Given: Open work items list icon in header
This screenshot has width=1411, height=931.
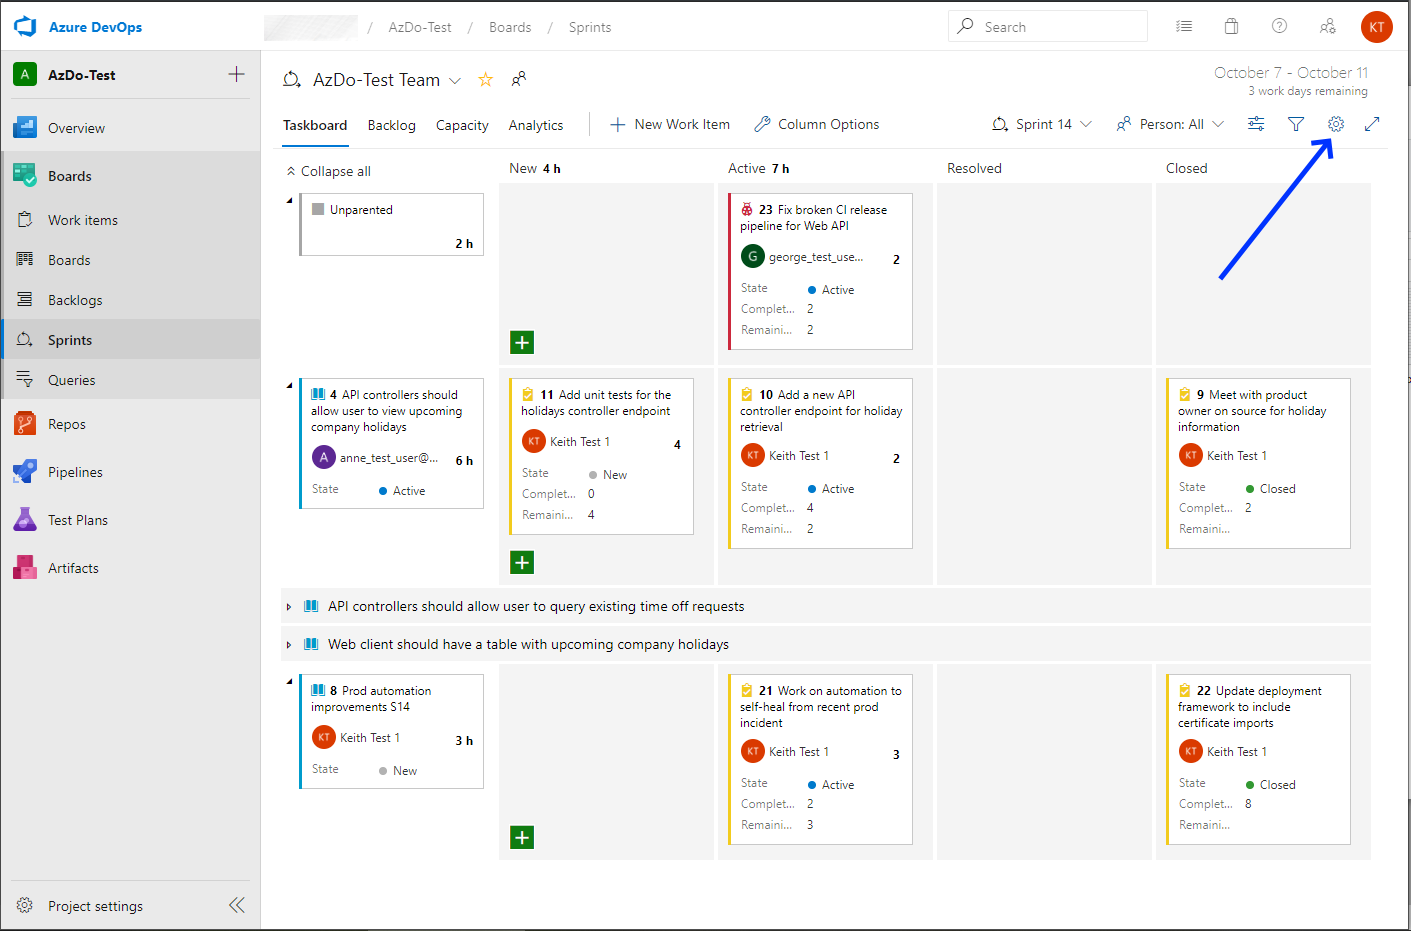Looking at the screenshot, I should coord(1184,27).
